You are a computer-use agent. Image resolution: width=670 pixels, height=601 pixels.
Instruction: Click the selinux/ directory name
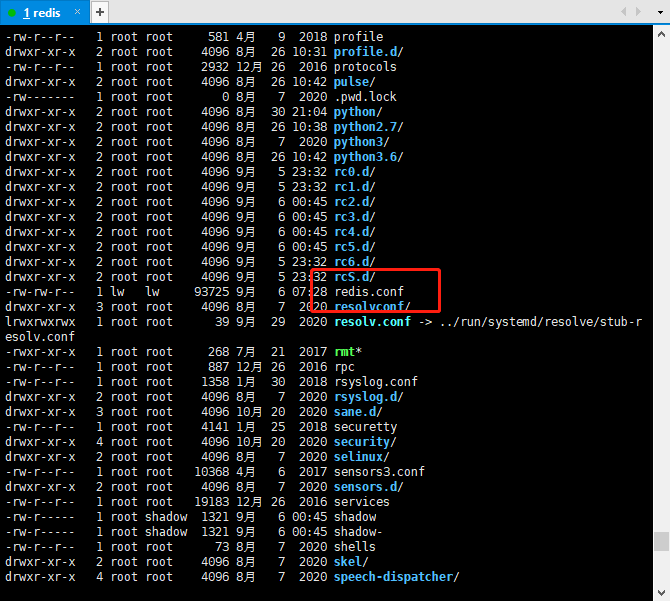coord(361,457)
